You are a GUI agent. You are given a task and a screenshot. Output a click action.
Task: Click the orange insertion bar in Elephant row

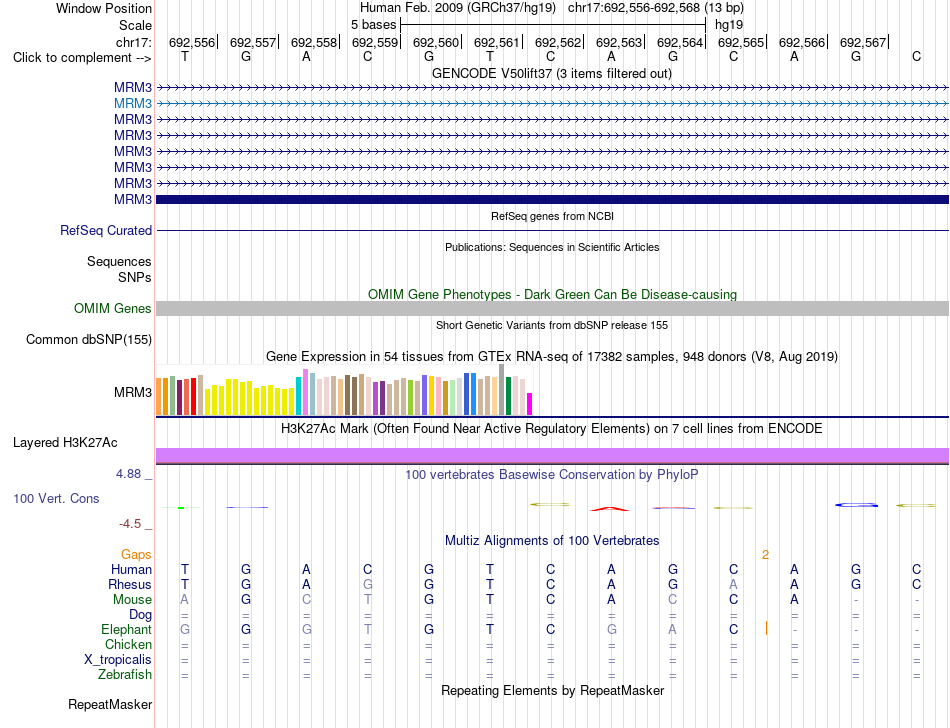point(766,628)
